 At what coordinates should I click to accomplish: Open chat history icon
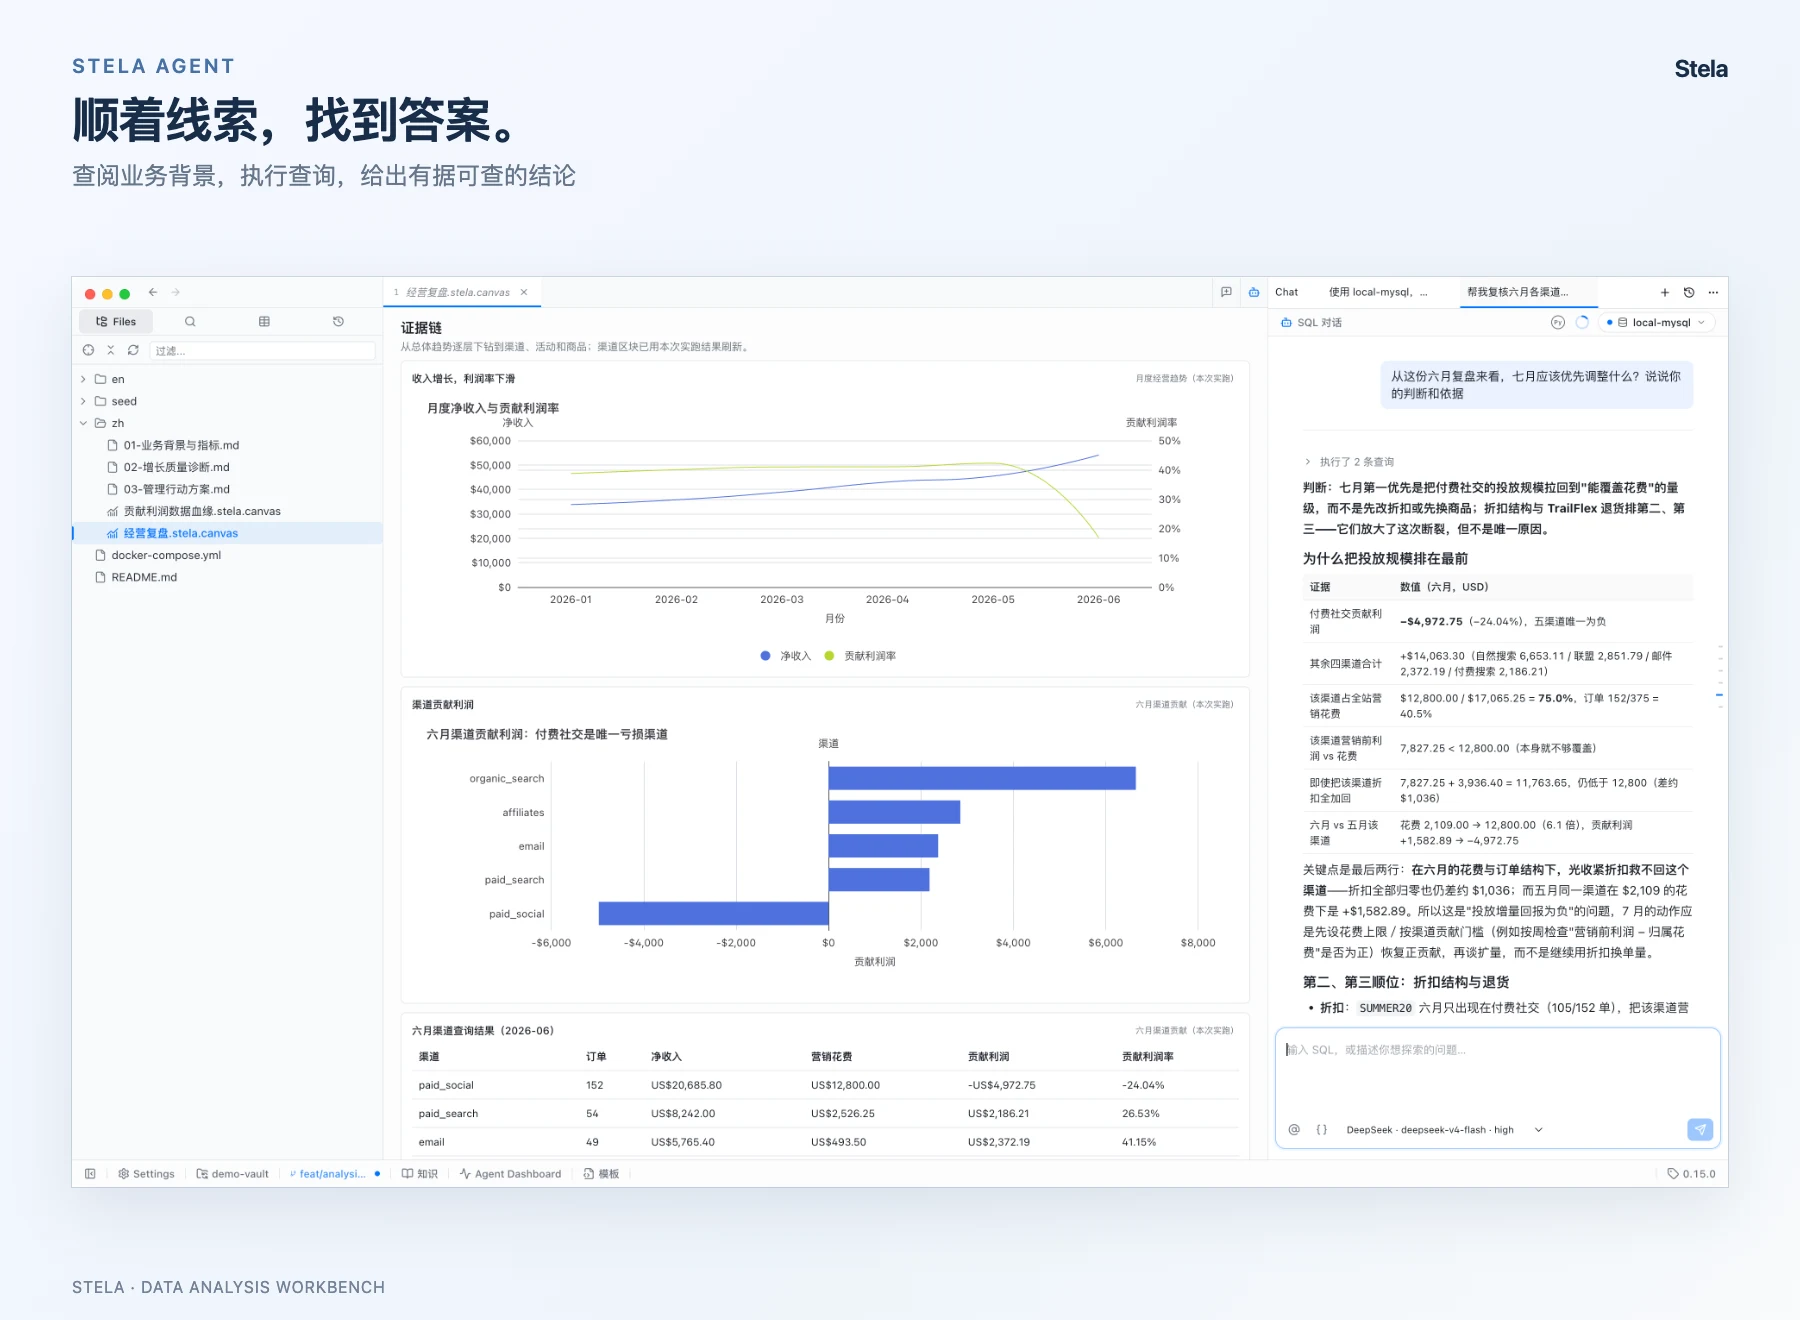[x=1689, y=293]
